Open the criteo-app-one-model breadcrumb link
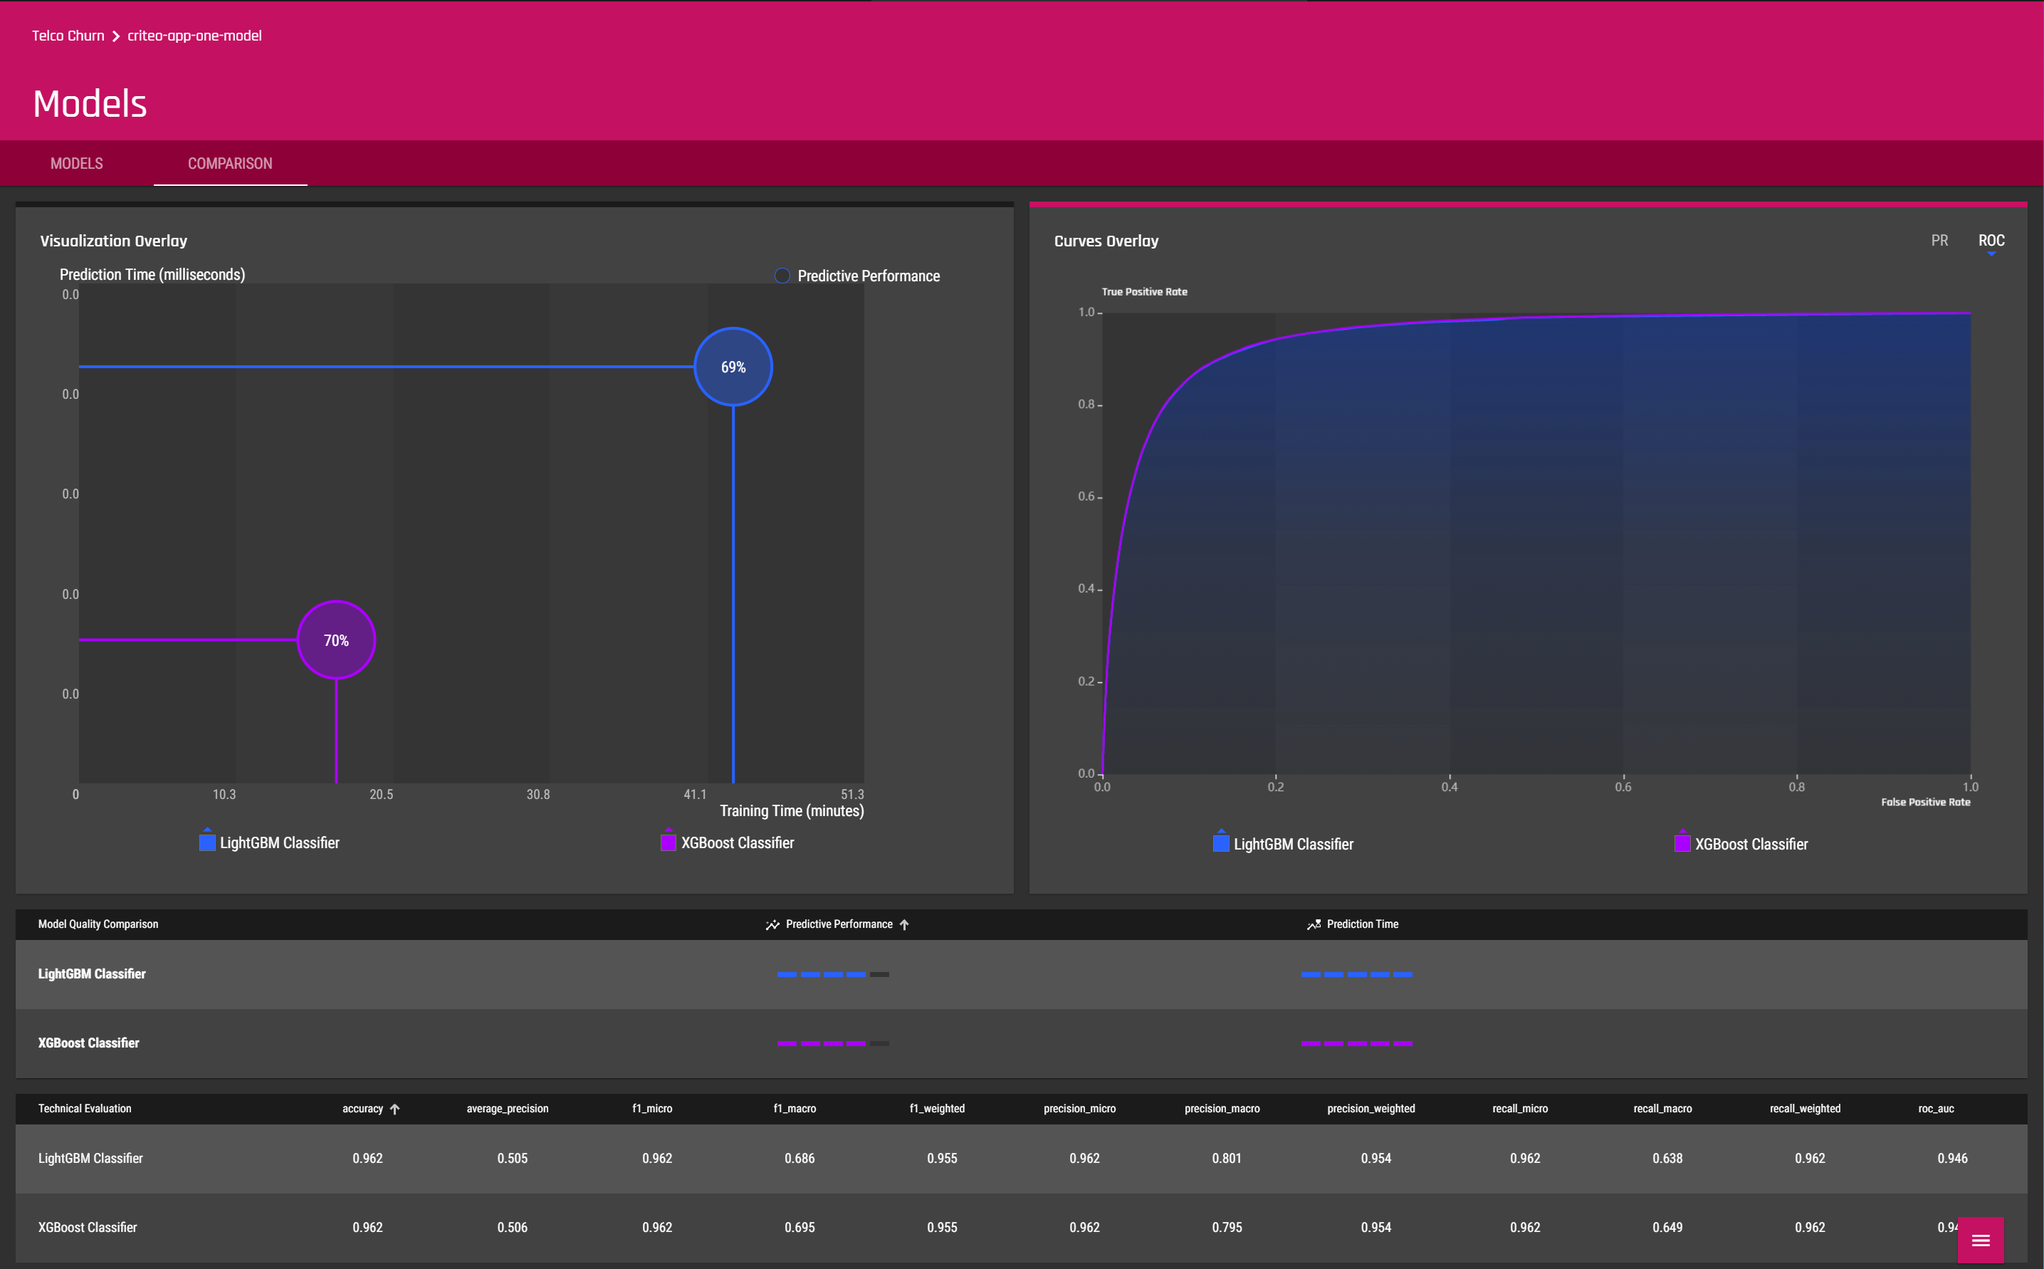Screen dimensions: 2044x1269 pyautogui.click(x=194, y=36)
